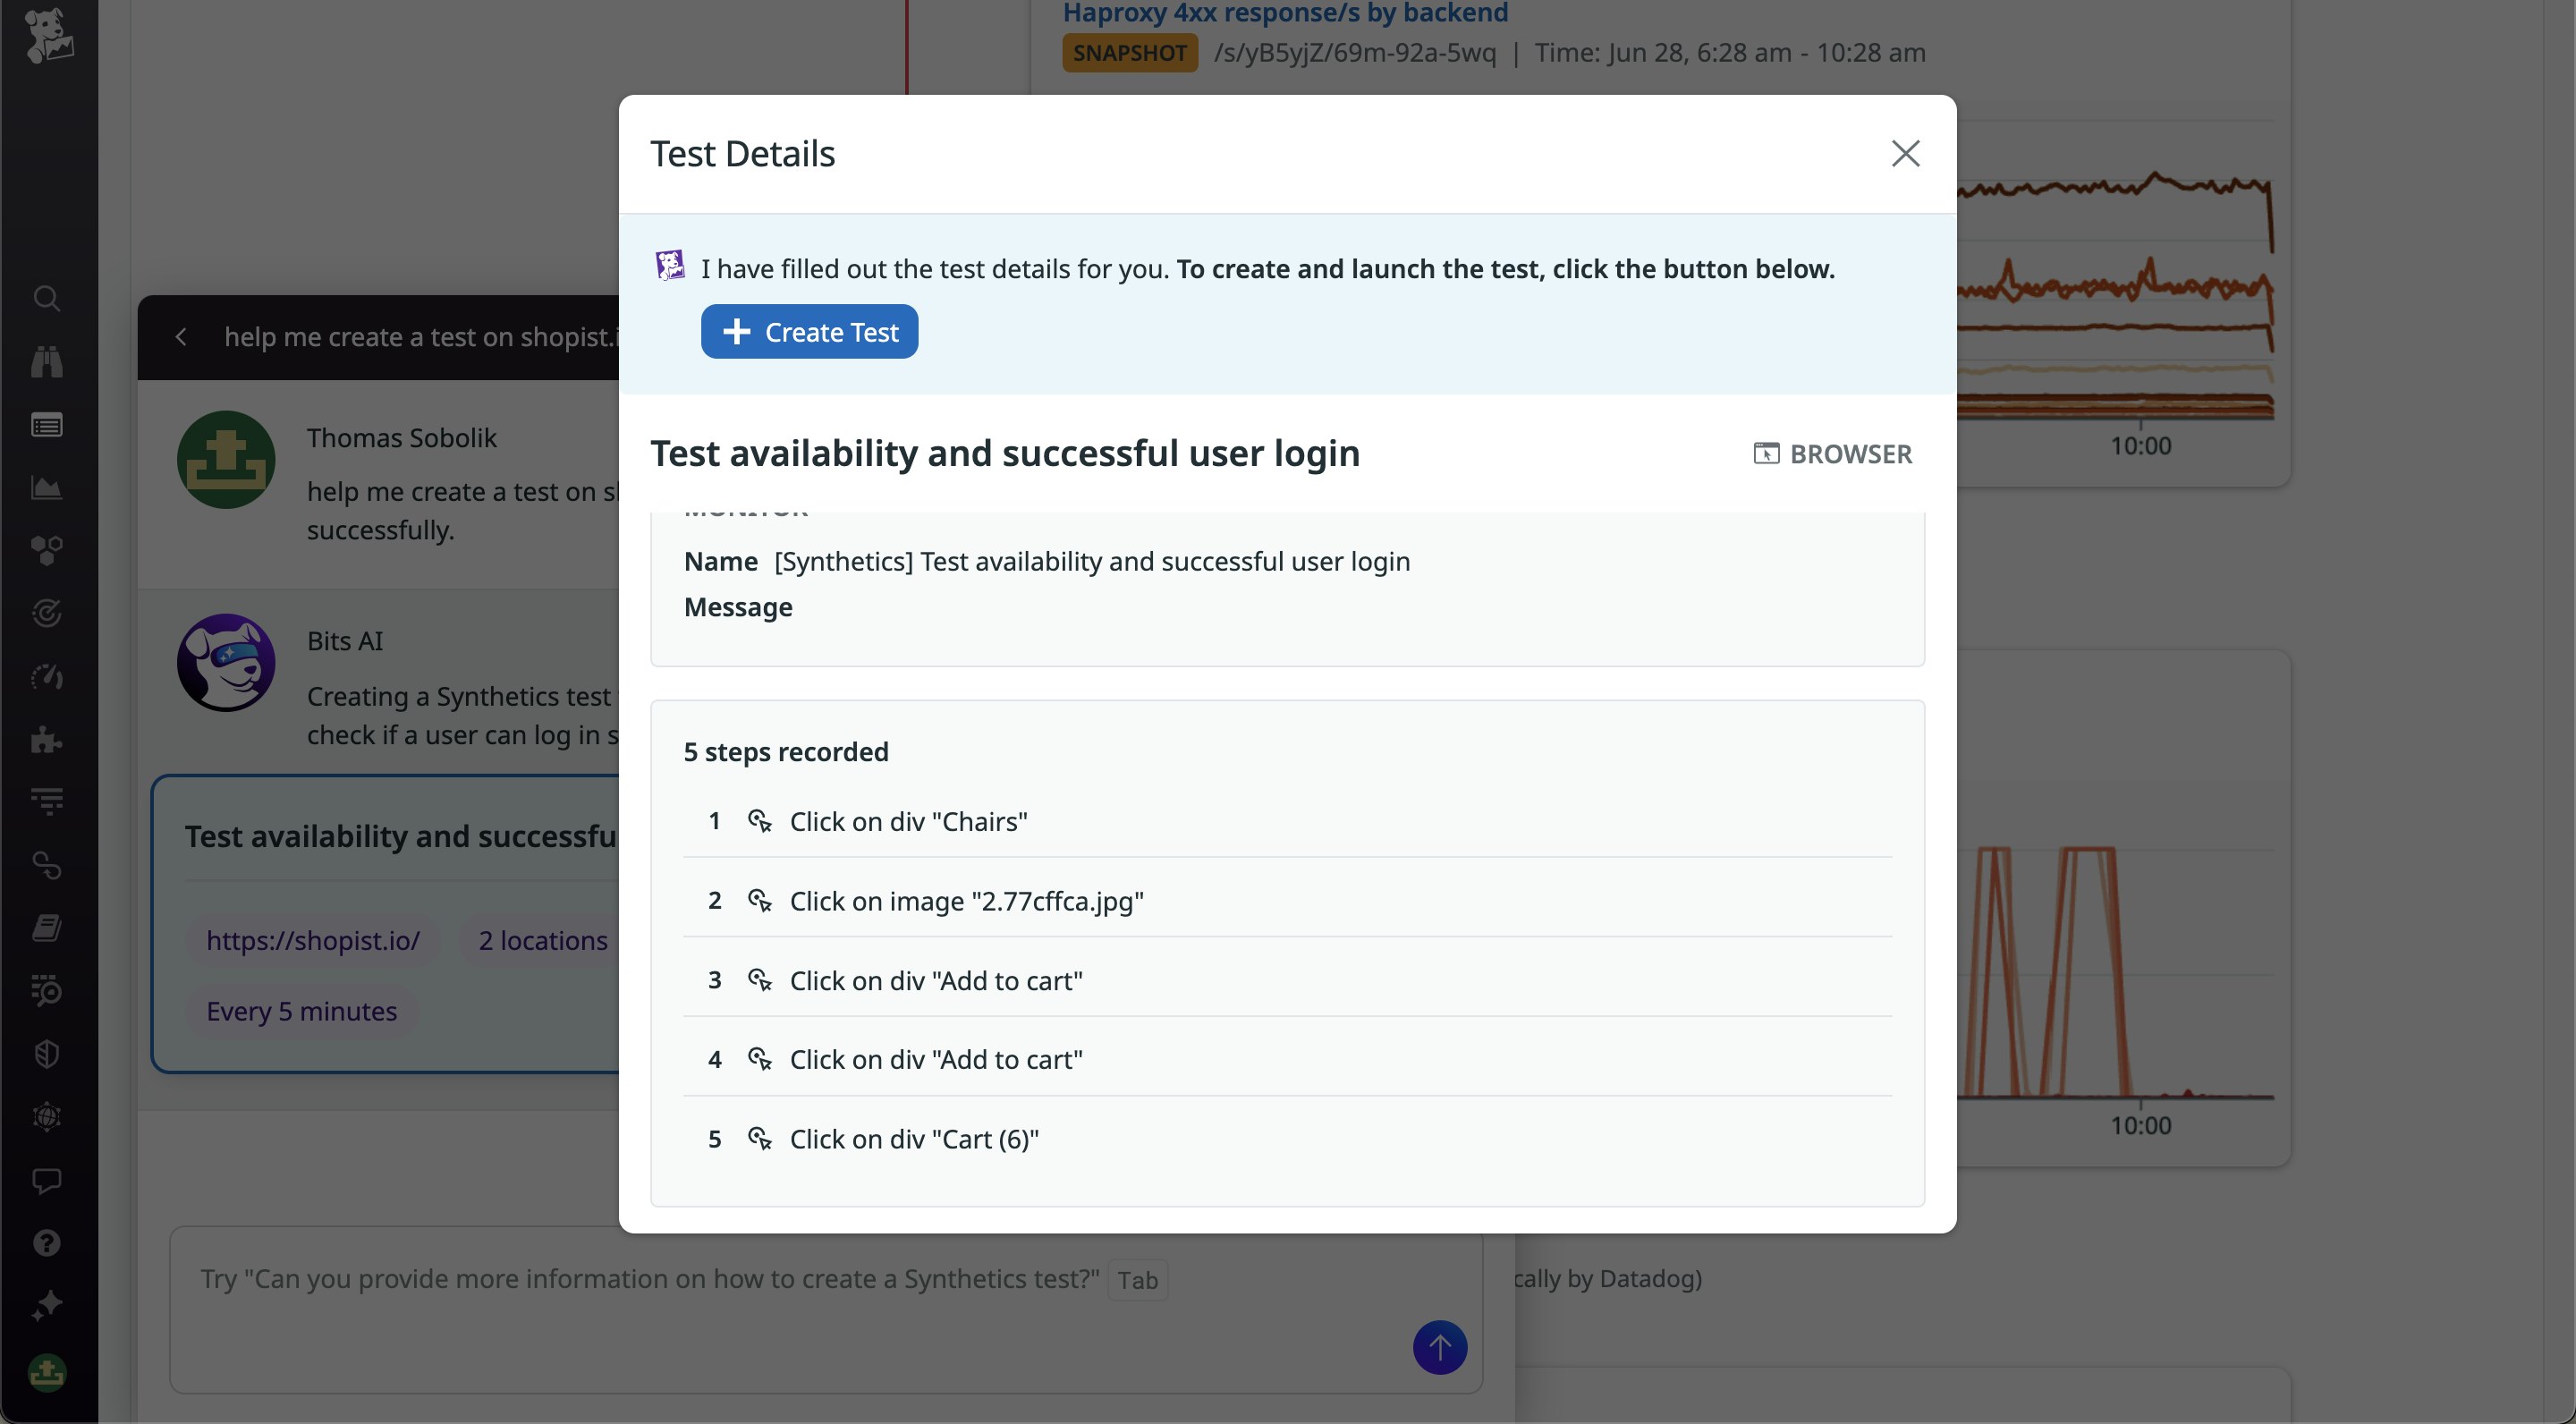Click the Datadog logo in sidebar
The image size is (2576, 1424).
(48, 36)
